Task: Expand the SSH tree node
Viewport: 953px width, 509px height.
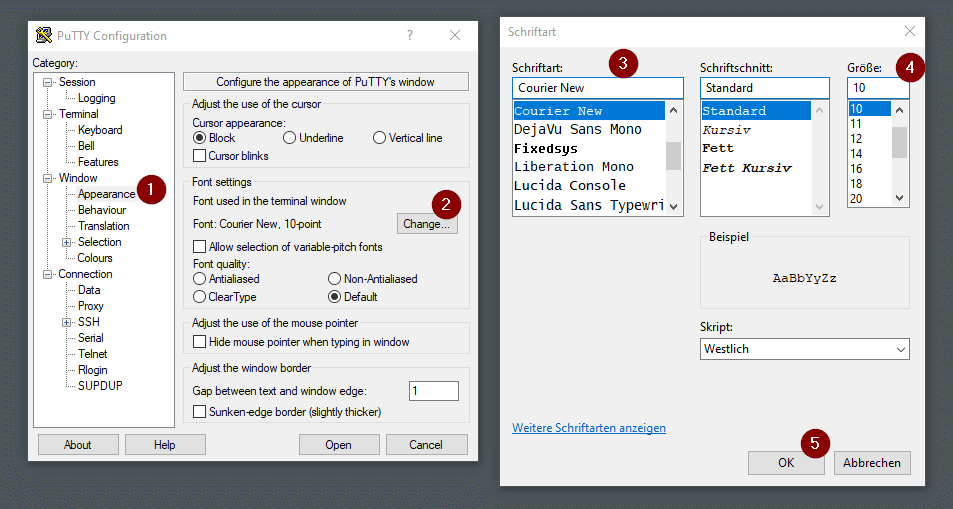Action: [x=67, y=322]
